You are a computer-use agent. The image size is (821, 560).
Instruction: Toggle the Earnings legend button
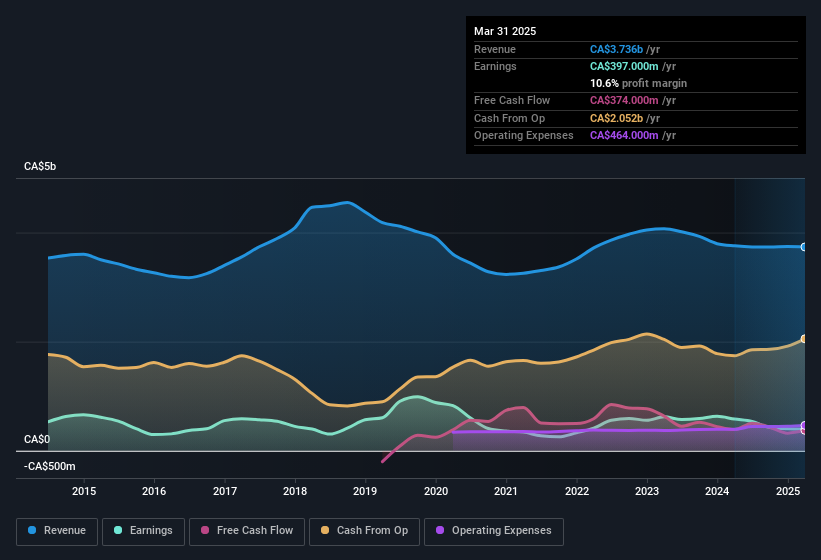(143, 531)
